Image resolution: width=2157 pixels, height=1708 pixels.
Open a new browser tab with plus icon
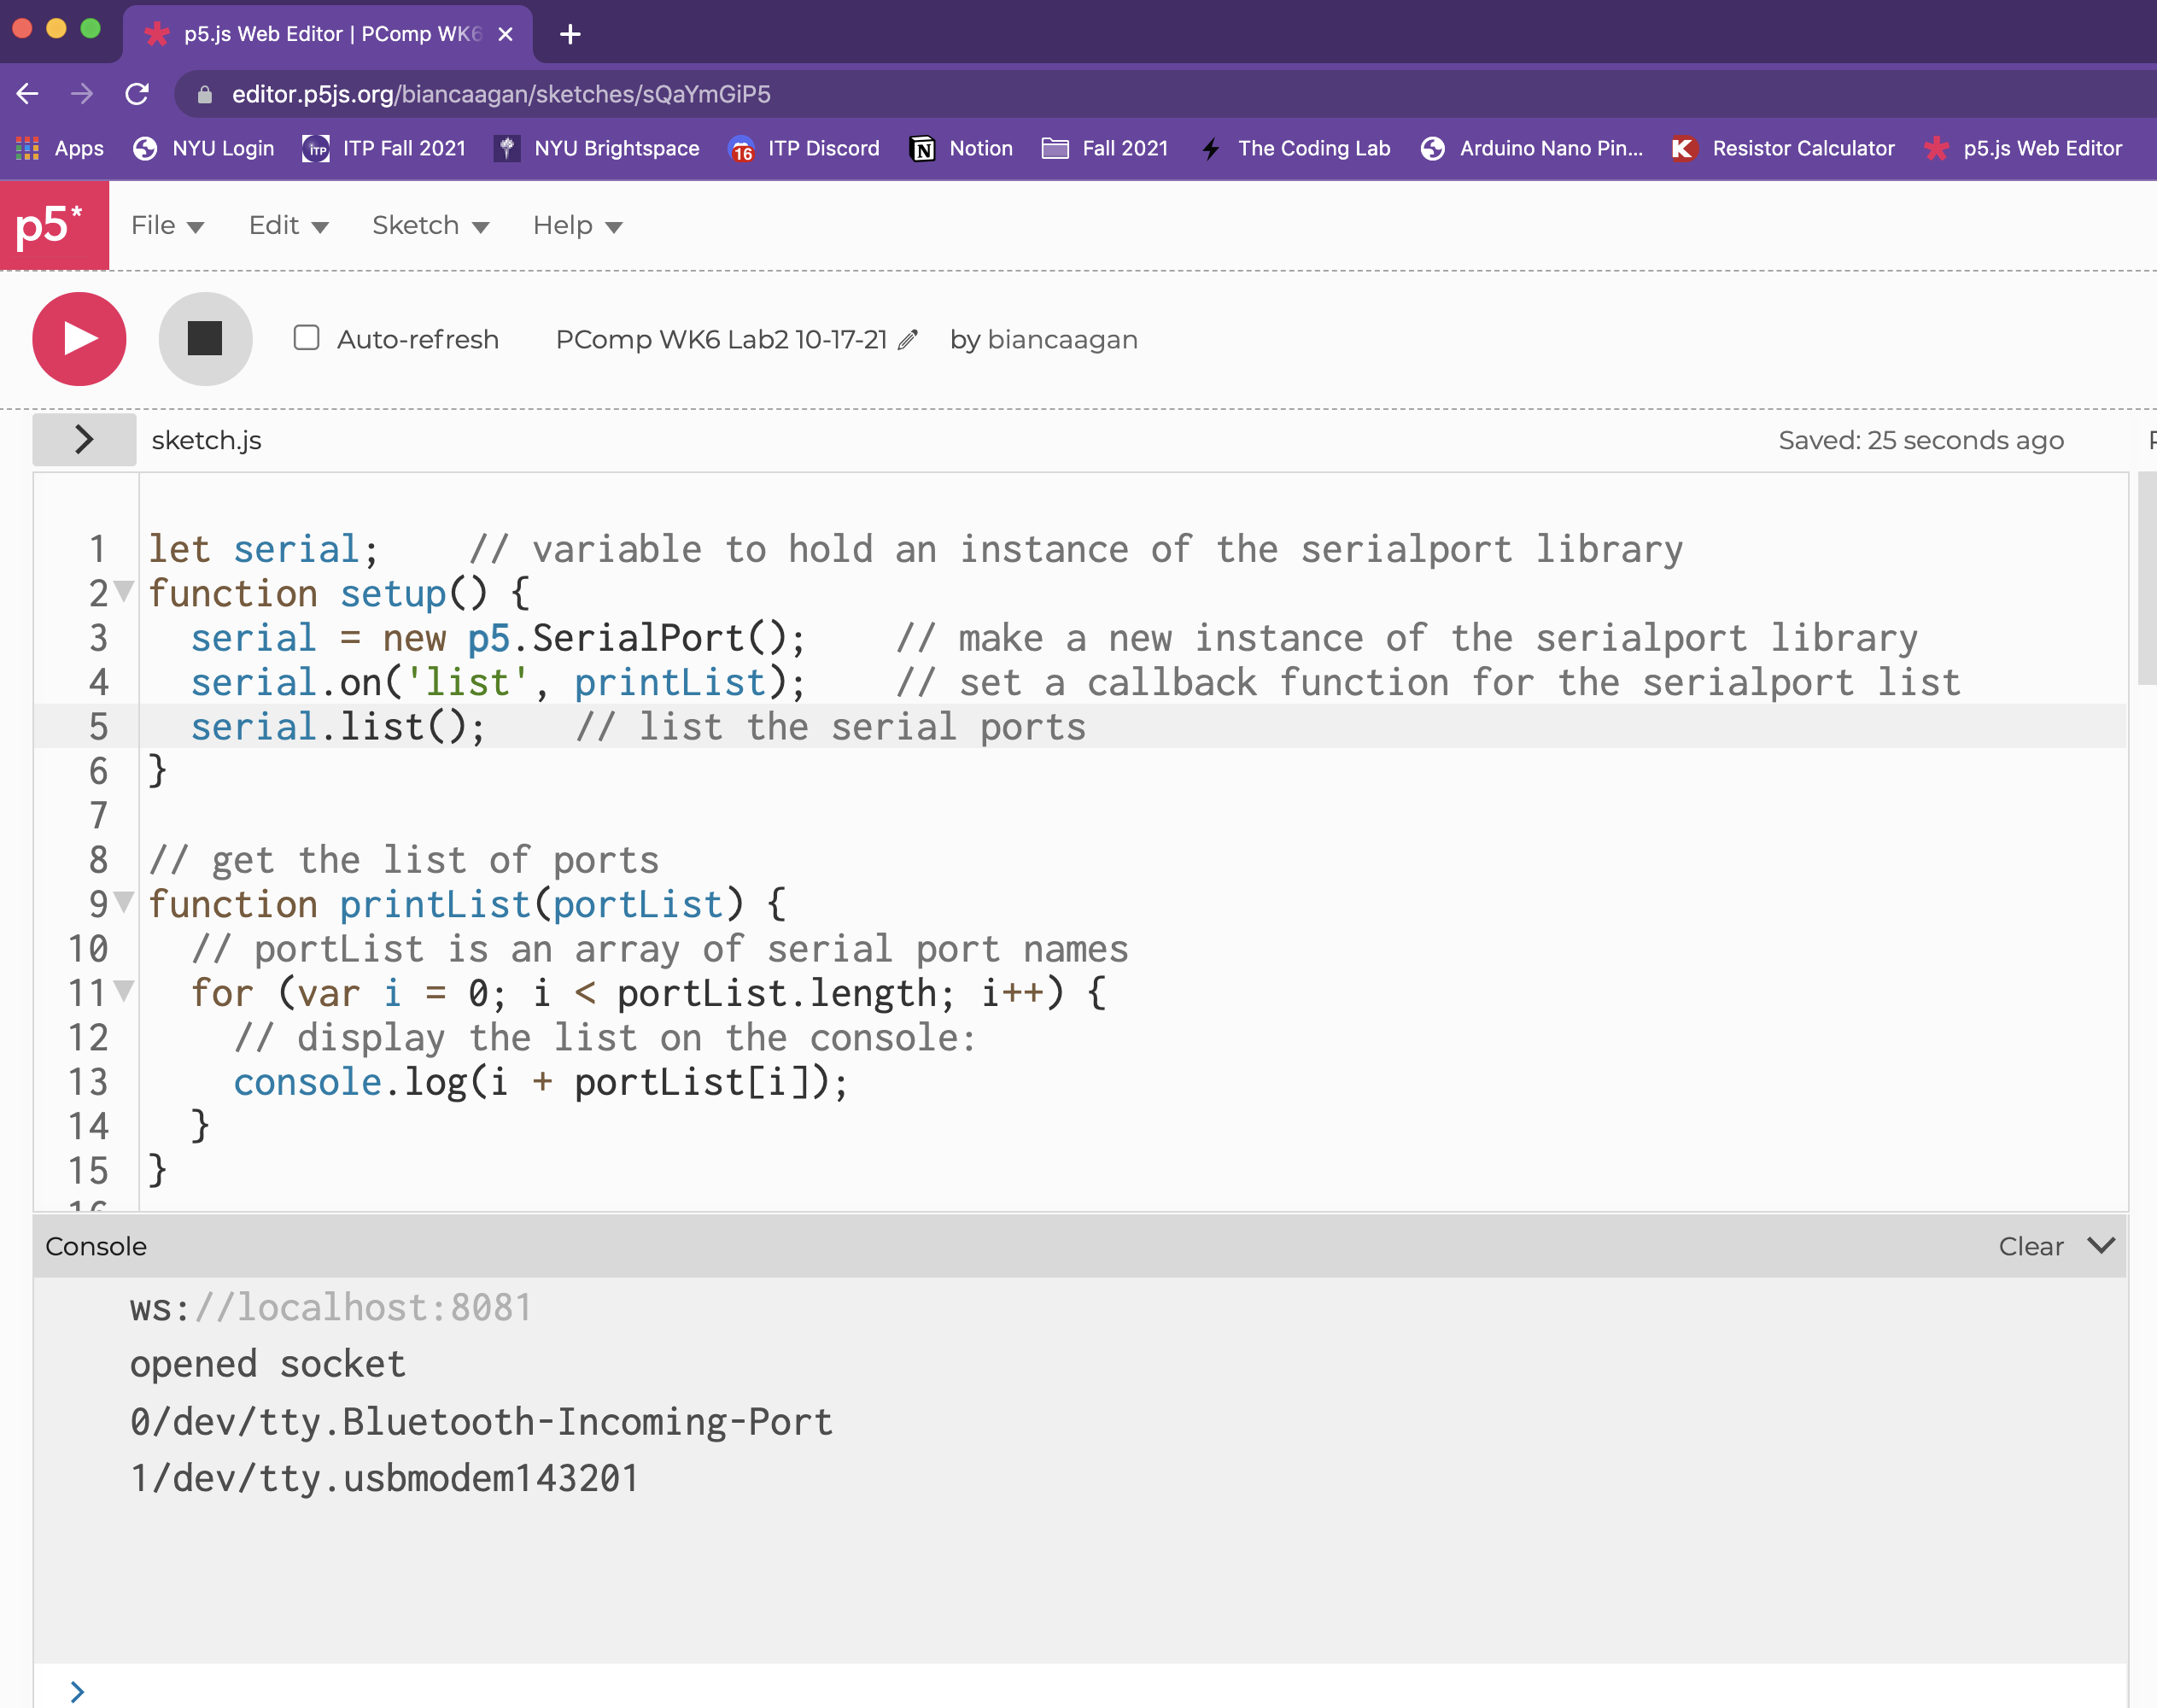tap(570, 34)
